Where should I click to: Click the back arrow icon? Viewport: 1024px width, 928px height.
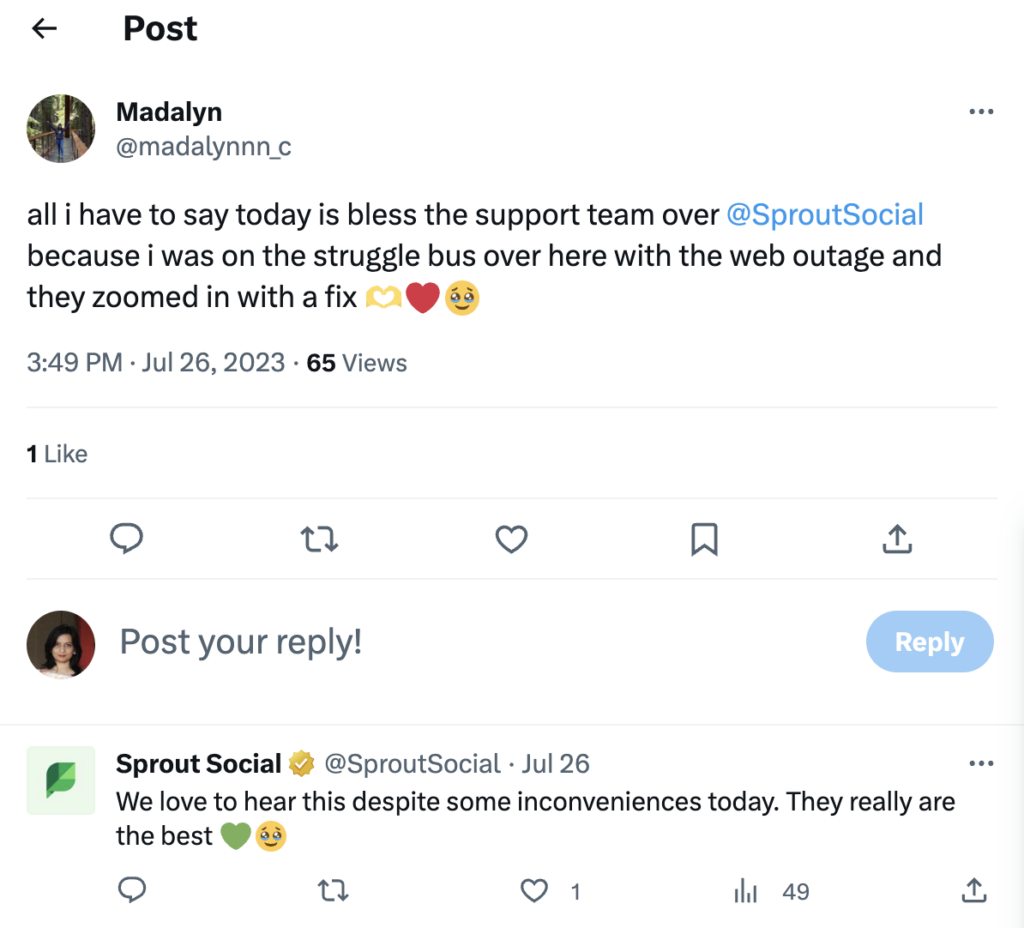(x=45, y=29)
